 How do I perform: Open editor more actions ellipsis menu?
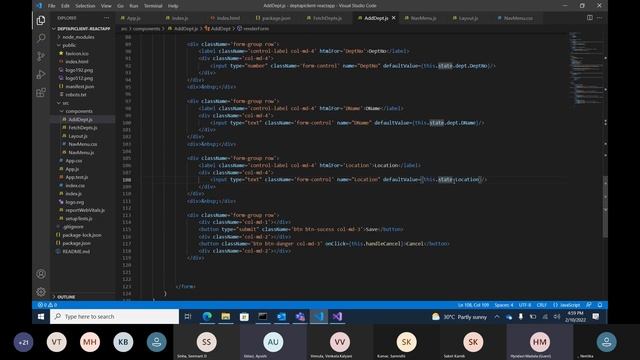(599, 18)
